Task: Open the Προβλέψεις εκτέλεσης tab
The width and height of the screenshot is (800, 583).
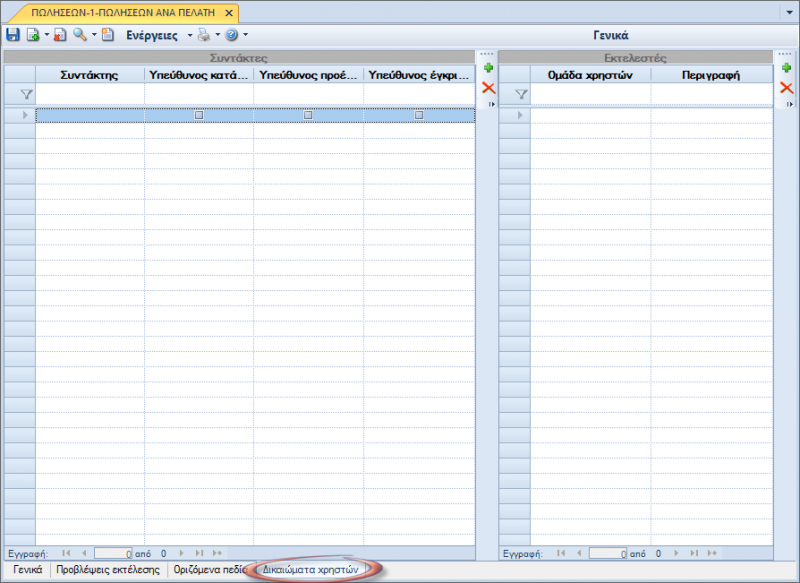Action: point(108,569)
